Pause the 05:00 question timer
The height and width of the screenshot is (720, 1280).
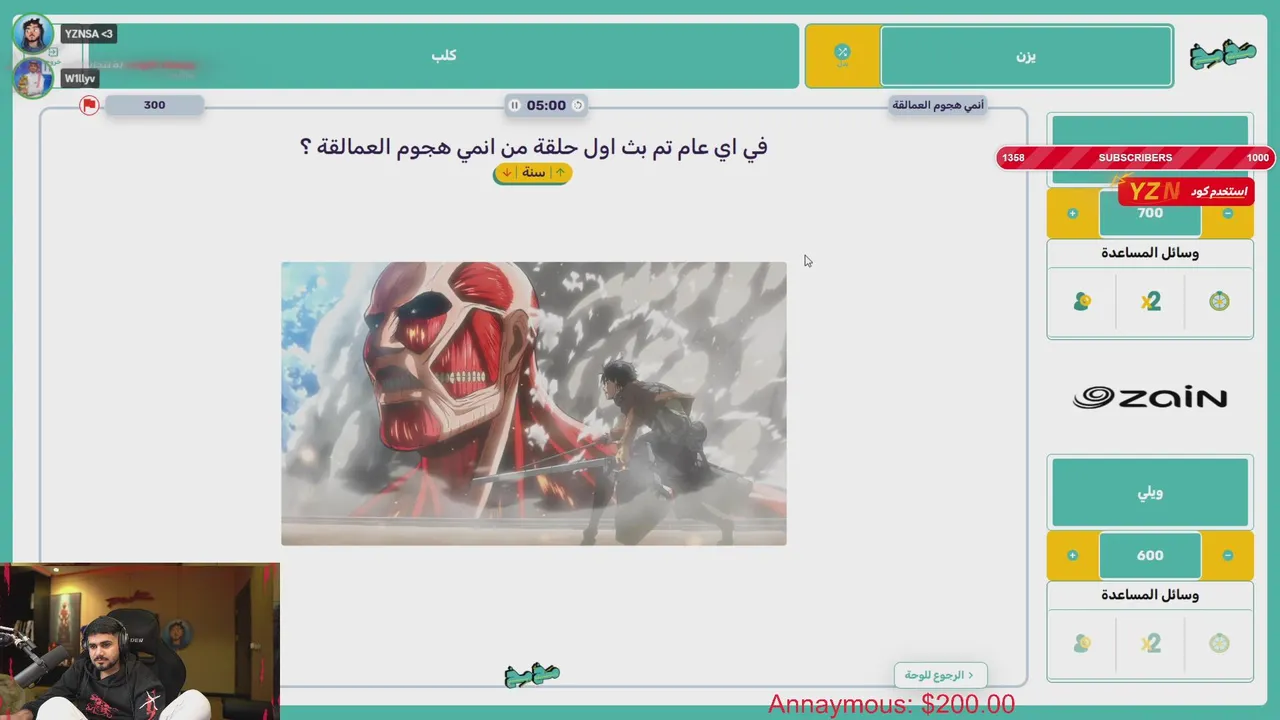tap(514, 105)
